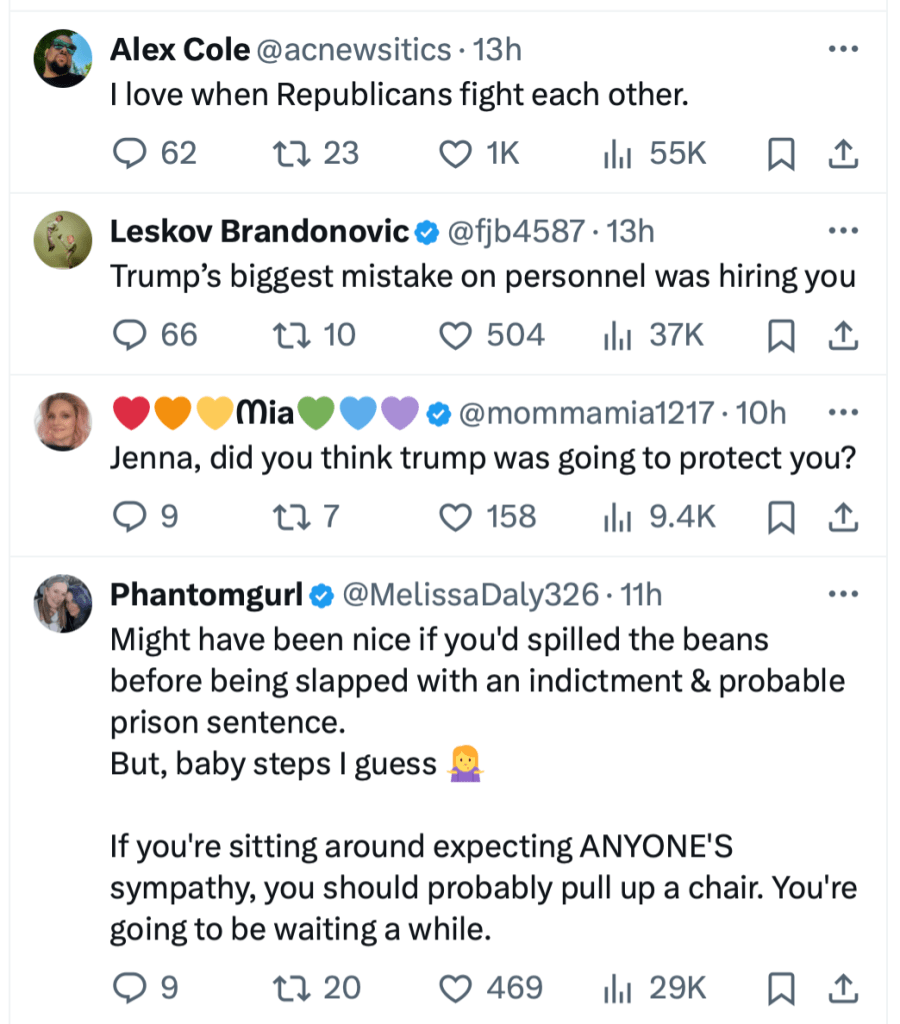The image size is (900, 1024).
Task: Share Alex Cole's tweet
Action: 843,153
